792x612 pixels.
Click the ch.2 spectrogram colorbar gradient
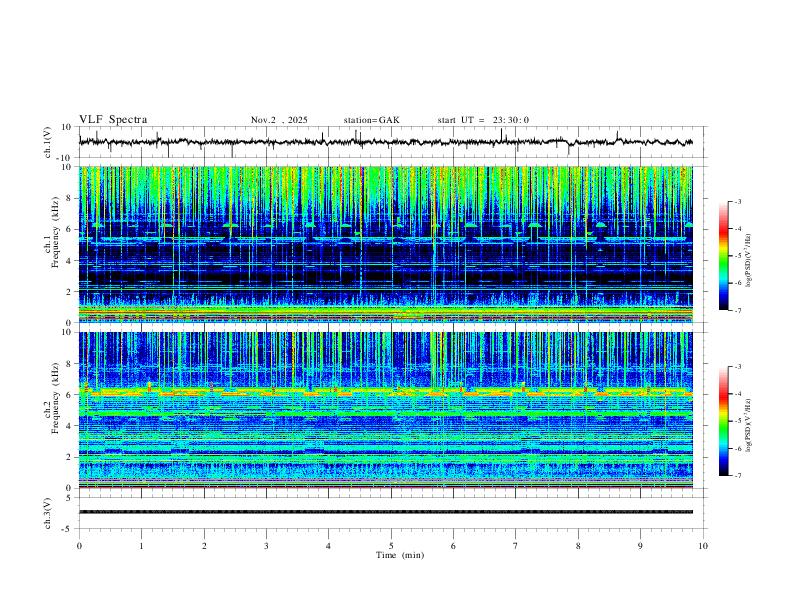tap(724, 421)
